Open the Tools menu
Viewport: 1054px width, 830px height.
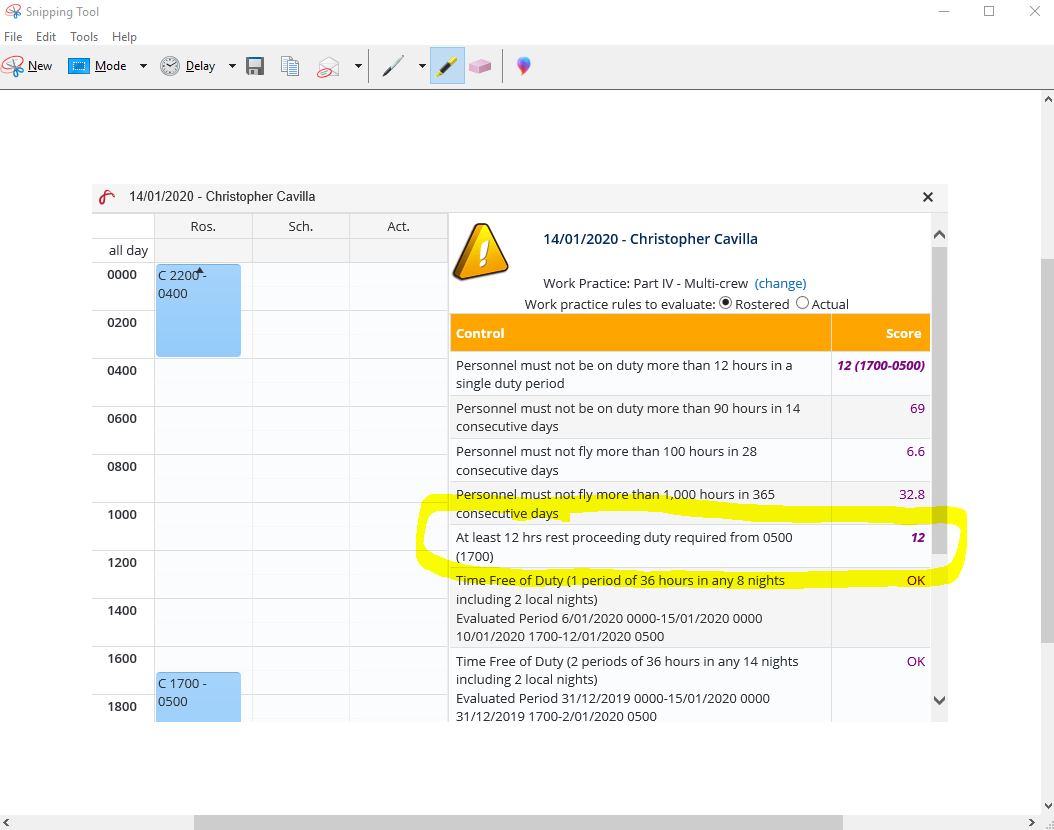click(84, 37)
